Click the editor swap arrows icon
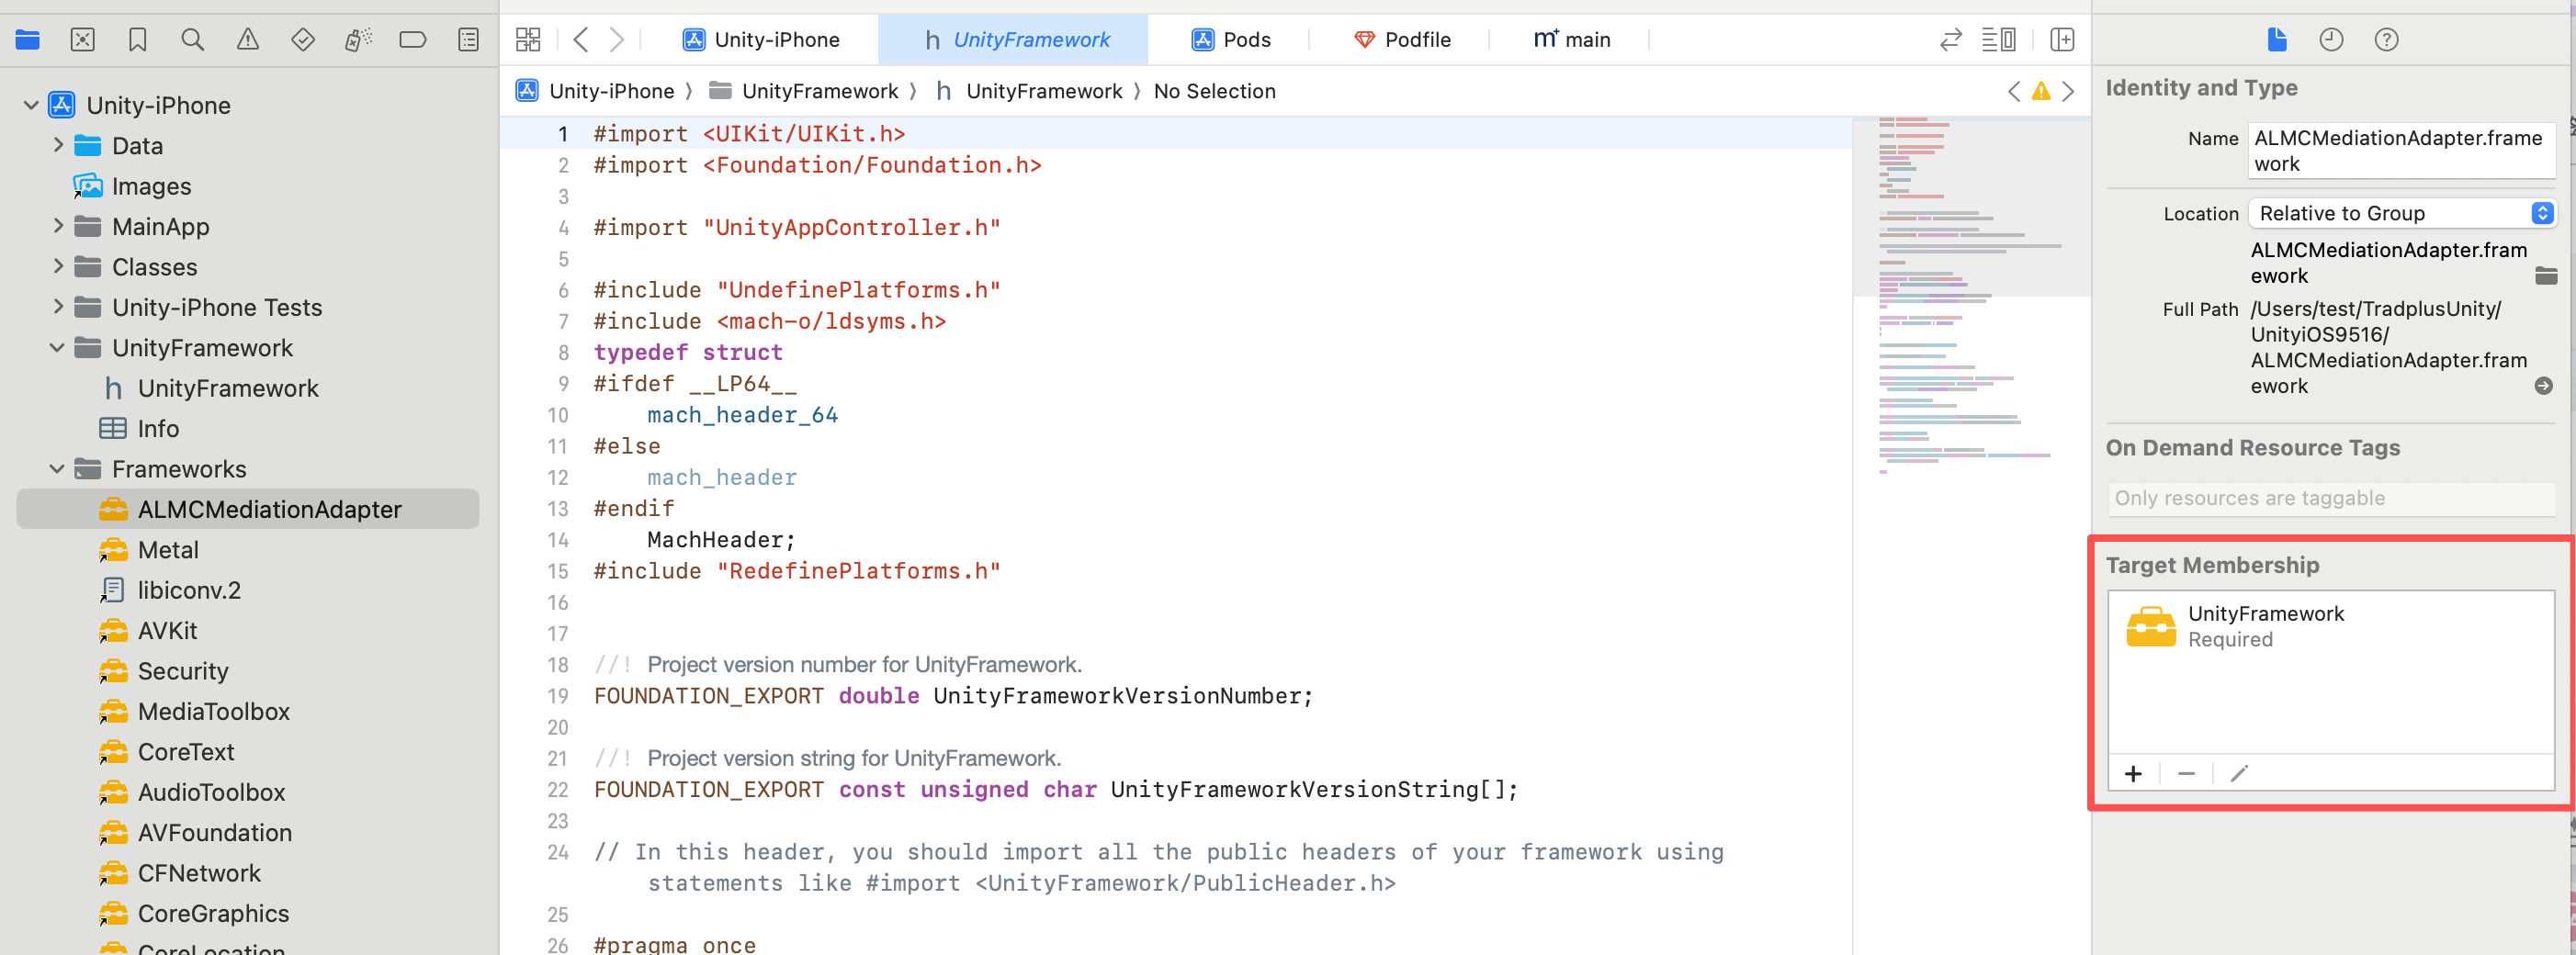This screenshot has width=2576, height=955. point(1951,40)
